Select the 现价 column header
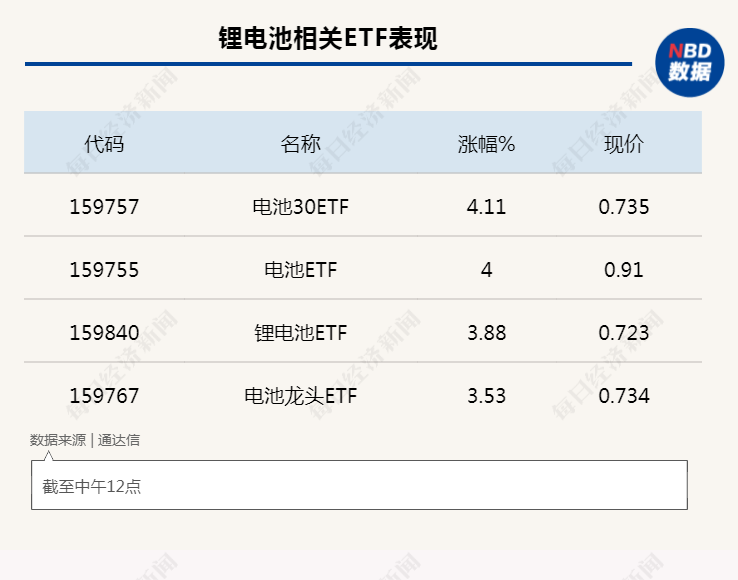 pos(624,144)
